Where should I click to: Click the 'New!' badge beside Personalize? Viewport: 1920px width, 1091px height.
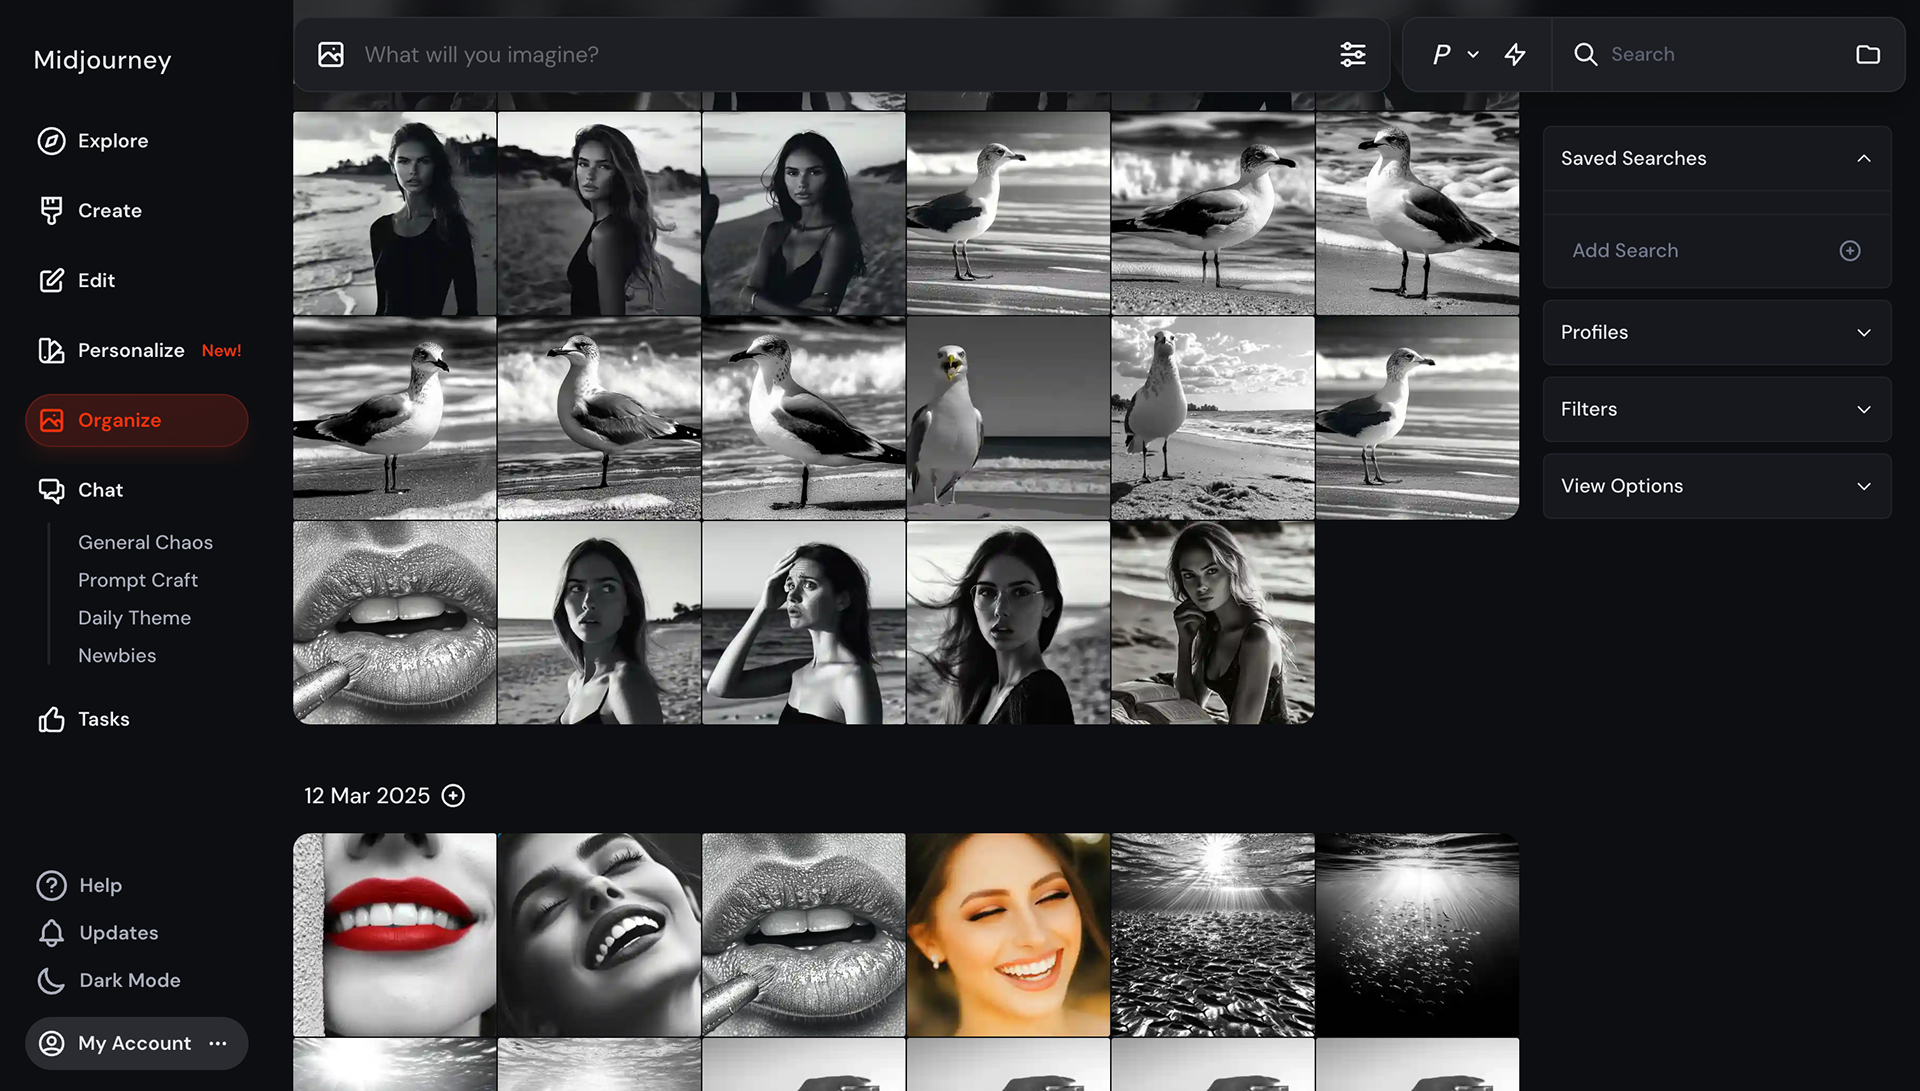221,351
